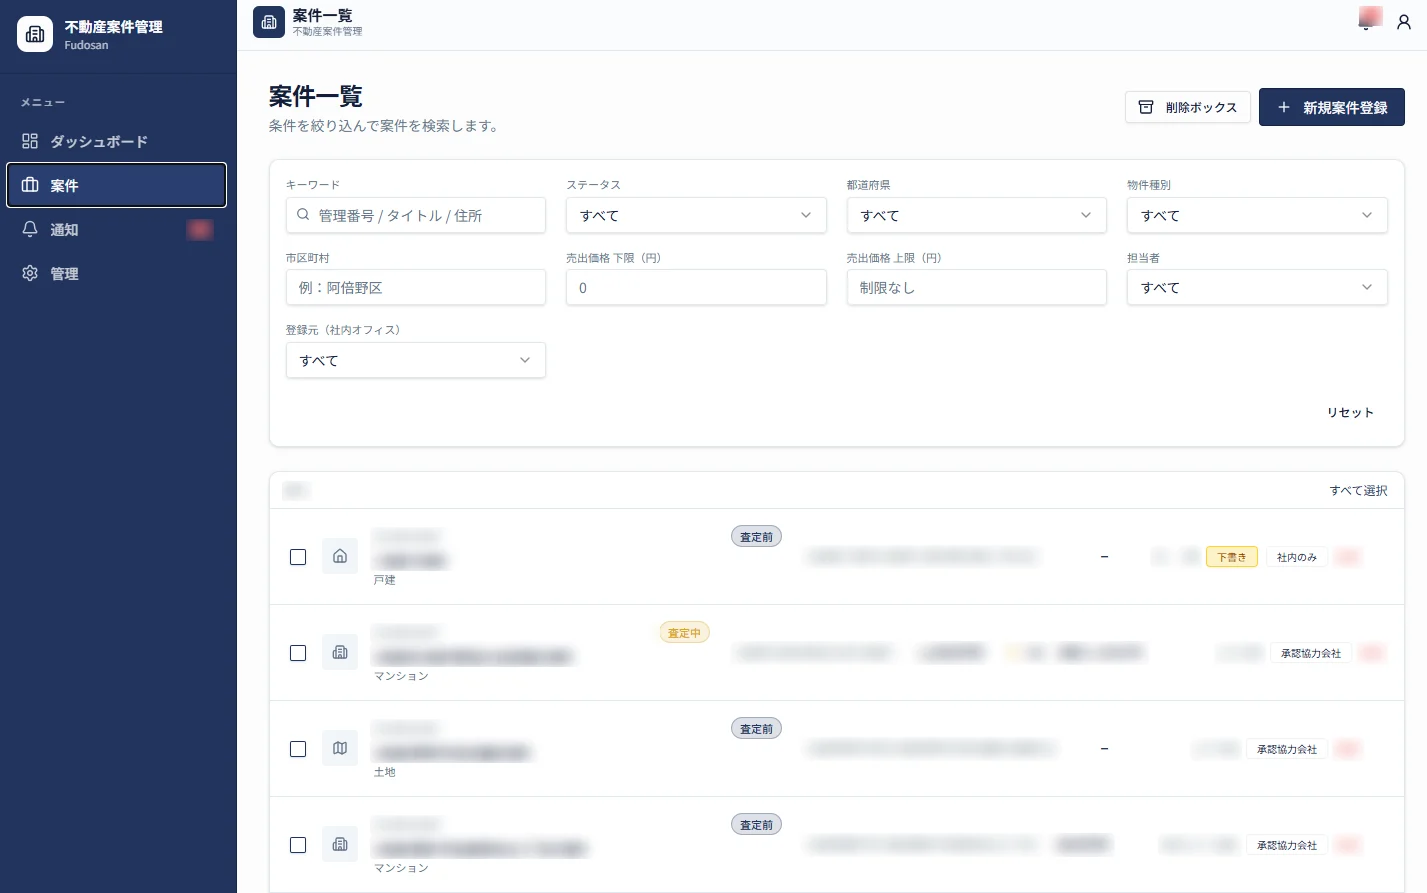Click the 新規案件登録 button
The image size is (1427, 893).
(x=1332, y=107)
